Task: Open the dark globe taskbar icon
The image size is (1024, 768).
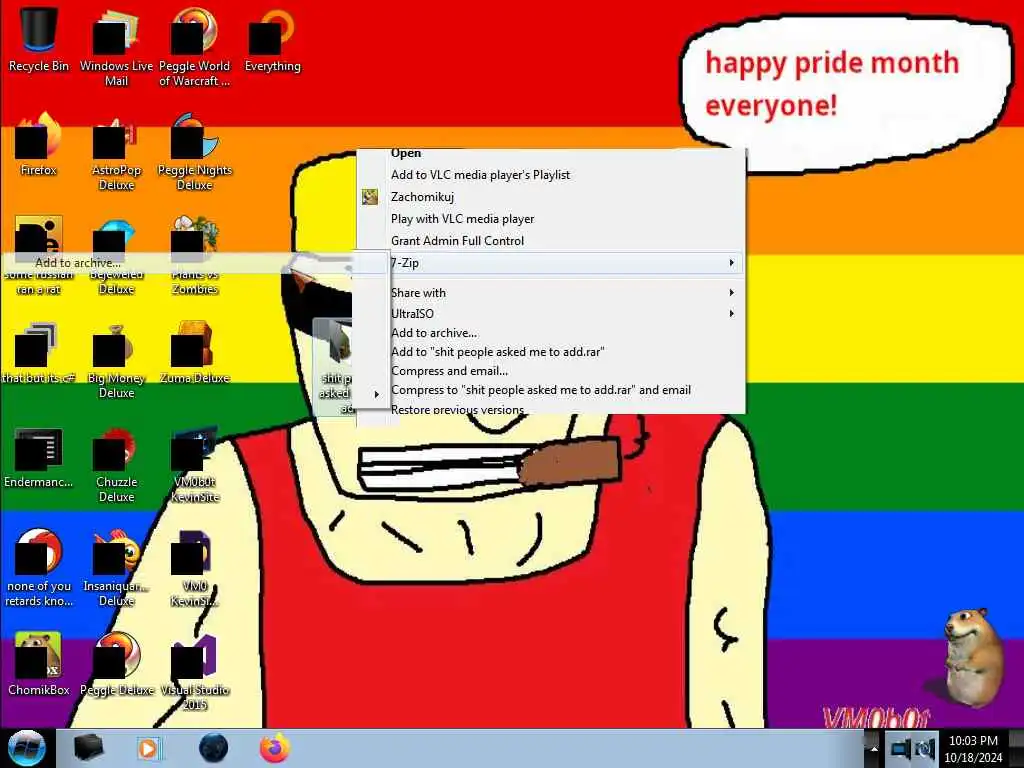Action: (x=213, y=748)
